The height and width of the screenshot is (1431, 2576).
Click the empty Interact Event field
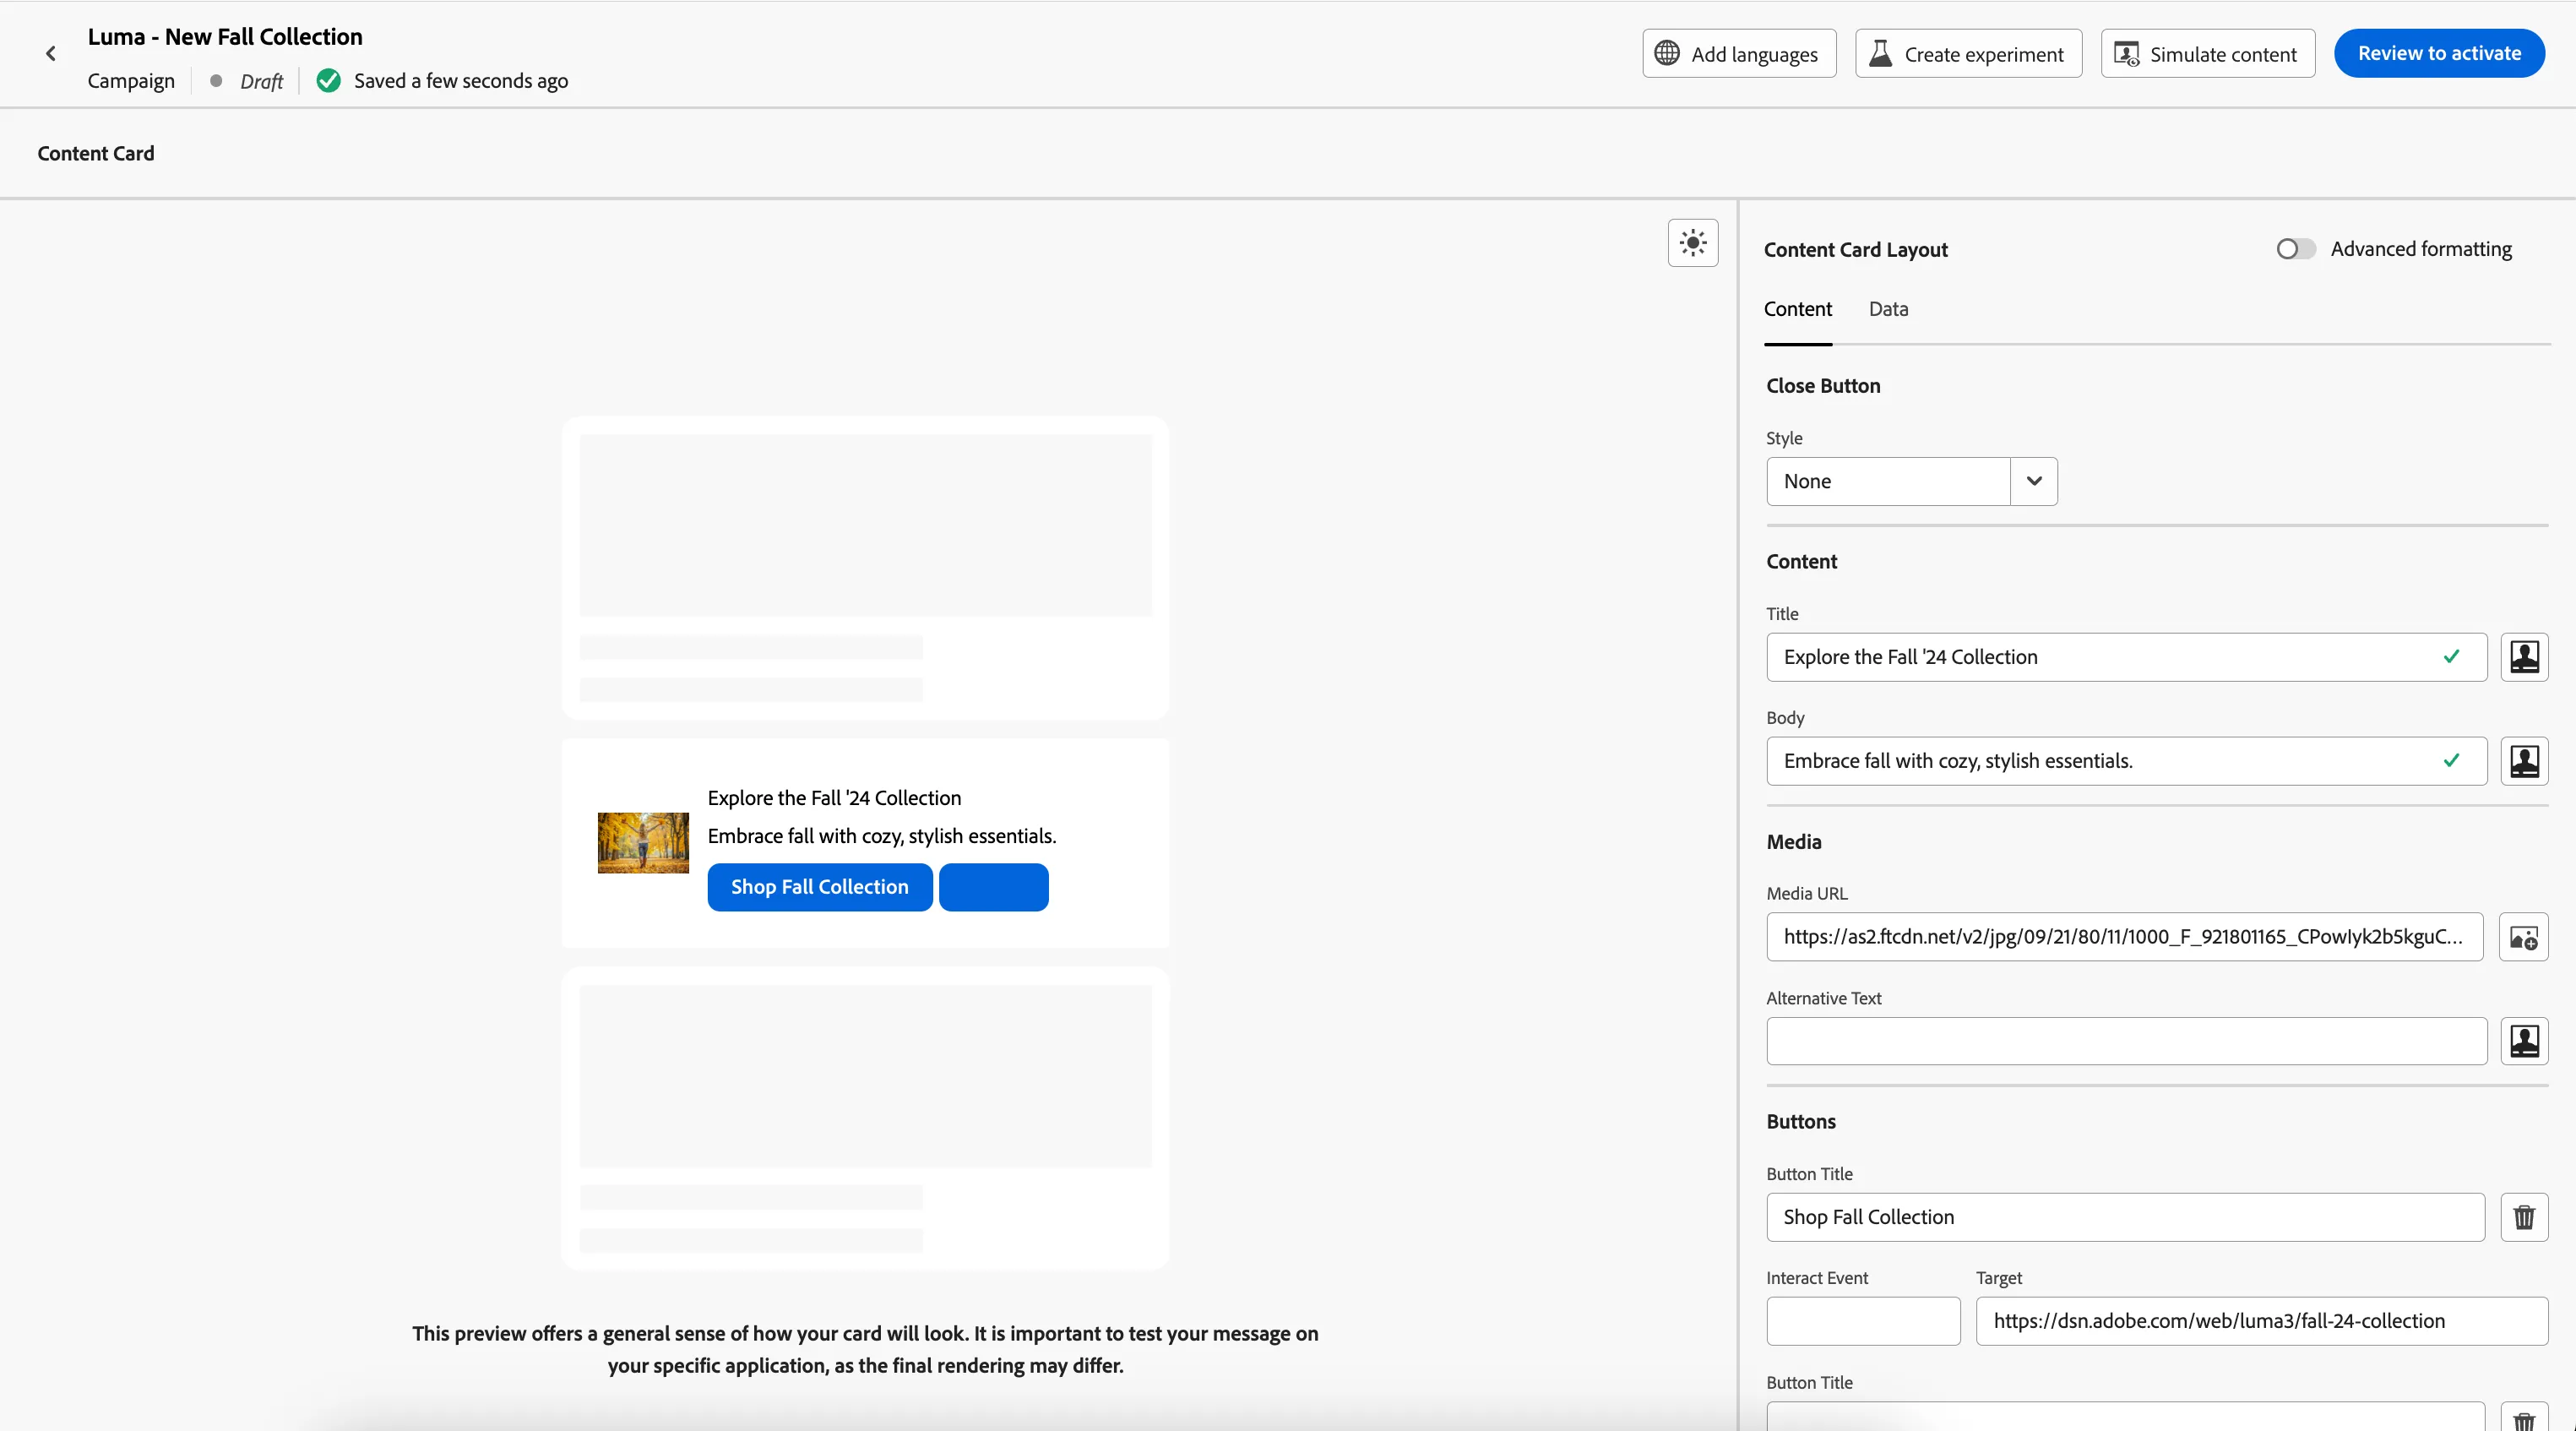(1862, 1321)
